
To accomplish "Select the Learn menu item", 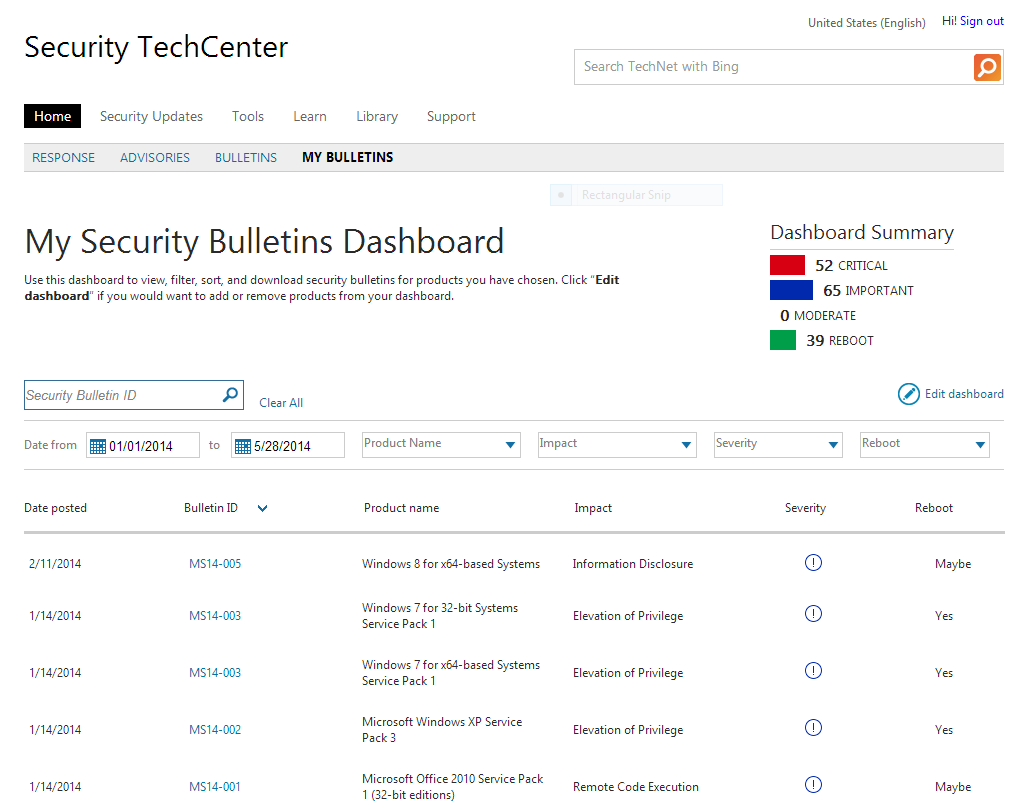I will tap(310, 116).
